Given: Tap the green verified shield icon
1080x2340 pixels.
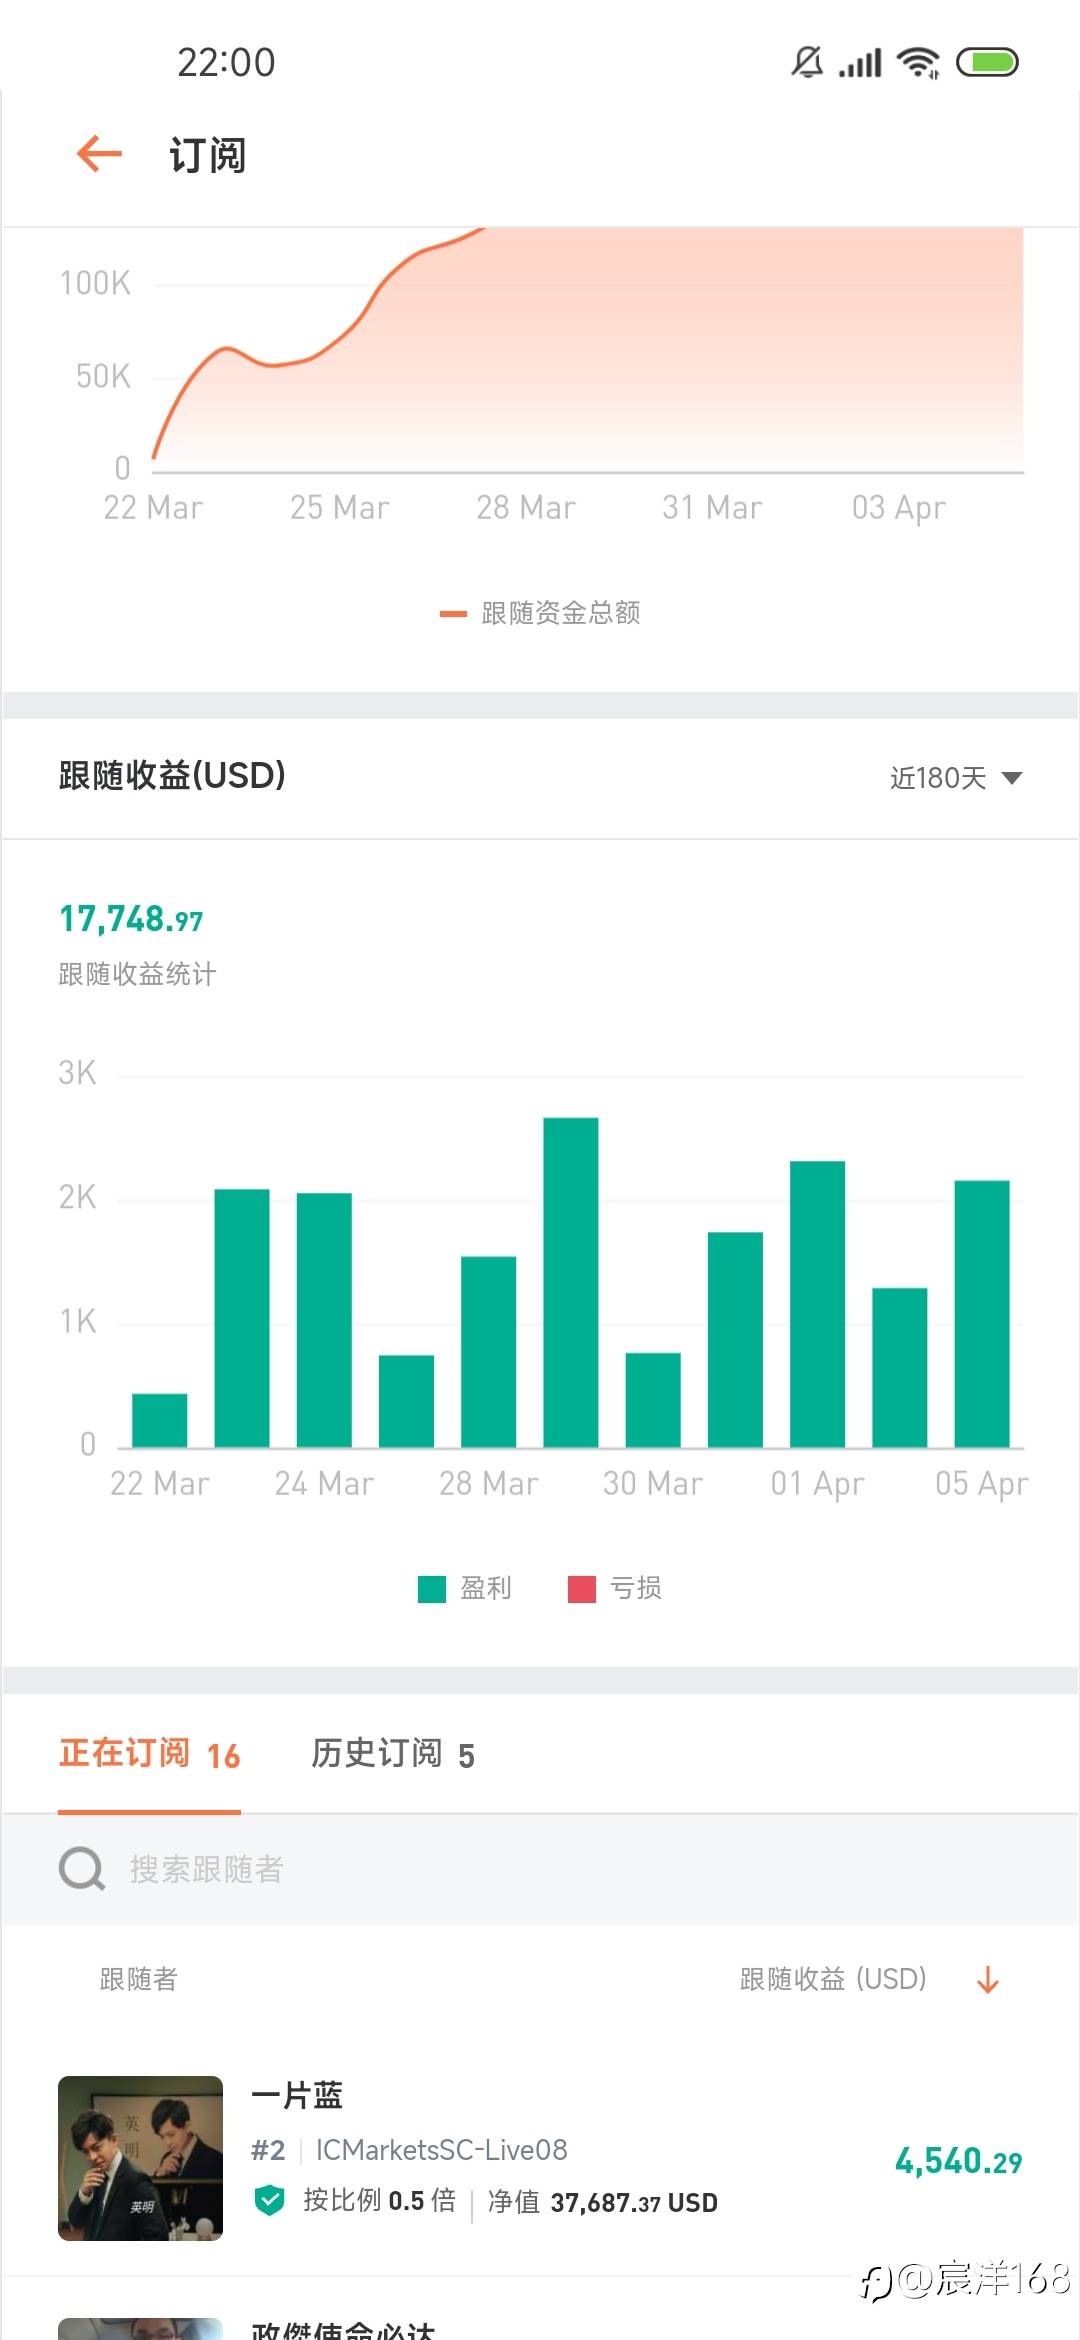Looking at the screenshot, I should pyautogui.click(x=269, y=2201).
